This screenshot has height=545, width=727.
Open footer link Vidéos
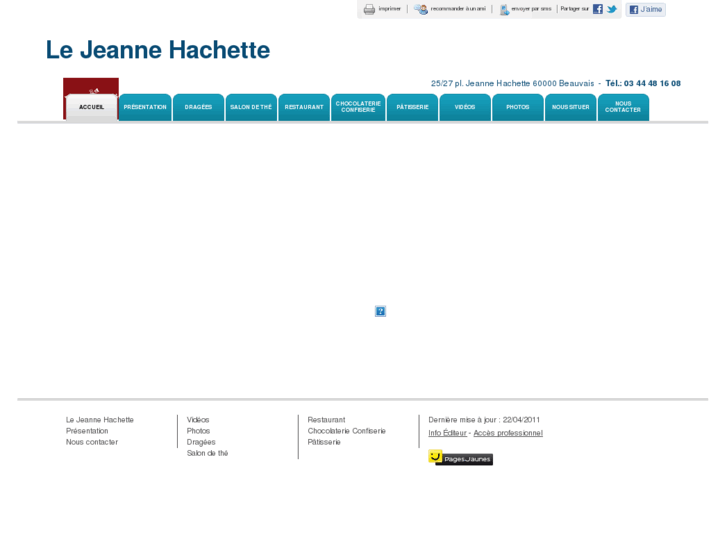(x=198, y=420)
